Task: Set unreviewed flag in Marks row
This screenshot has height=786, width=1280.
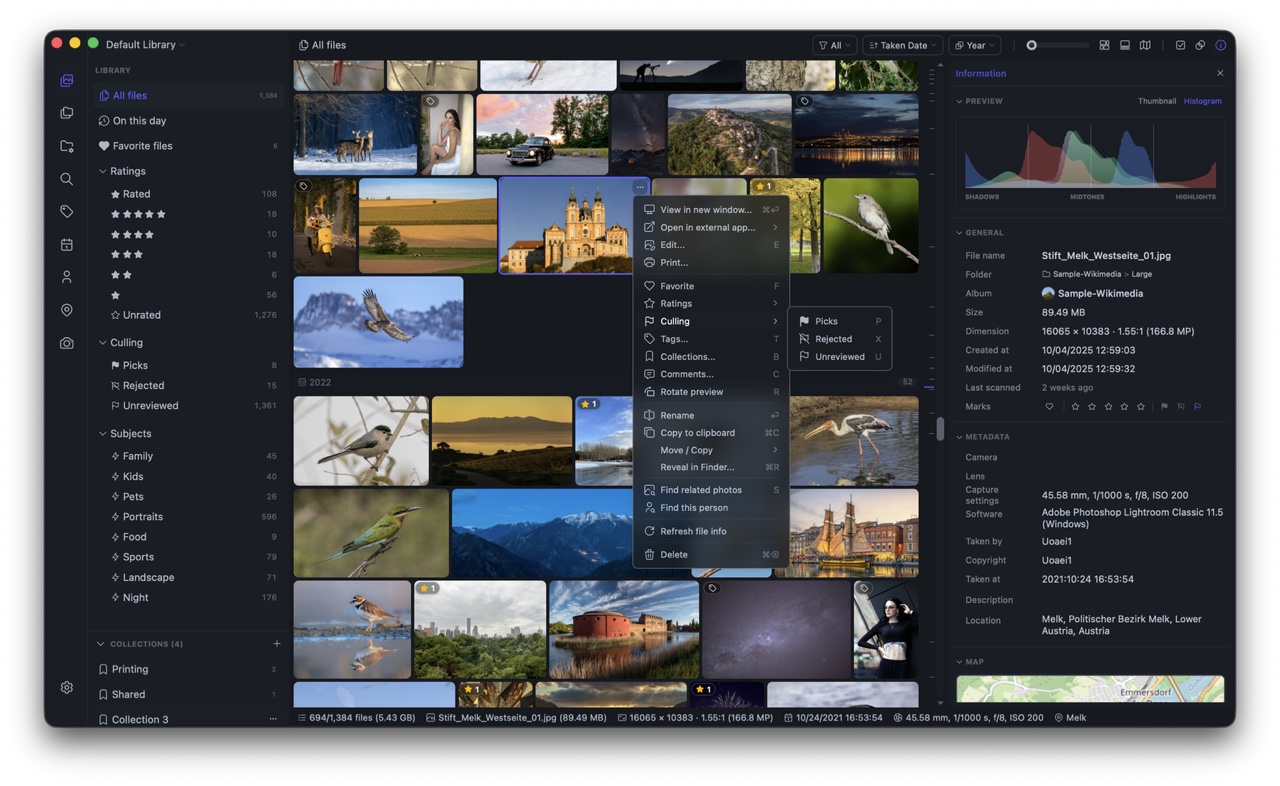Action: [x=1197, y=407]
